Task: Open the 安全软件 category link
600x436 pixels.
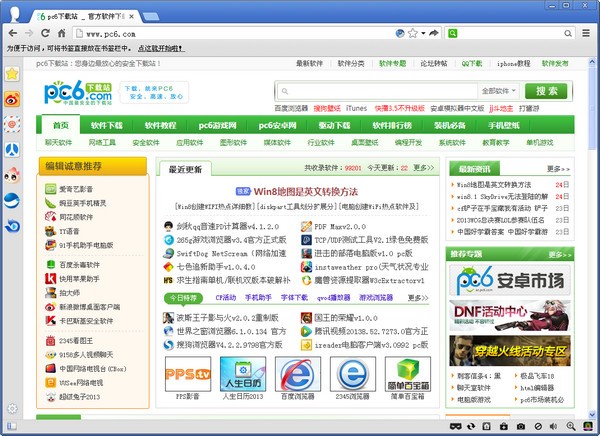Action: 146,142
